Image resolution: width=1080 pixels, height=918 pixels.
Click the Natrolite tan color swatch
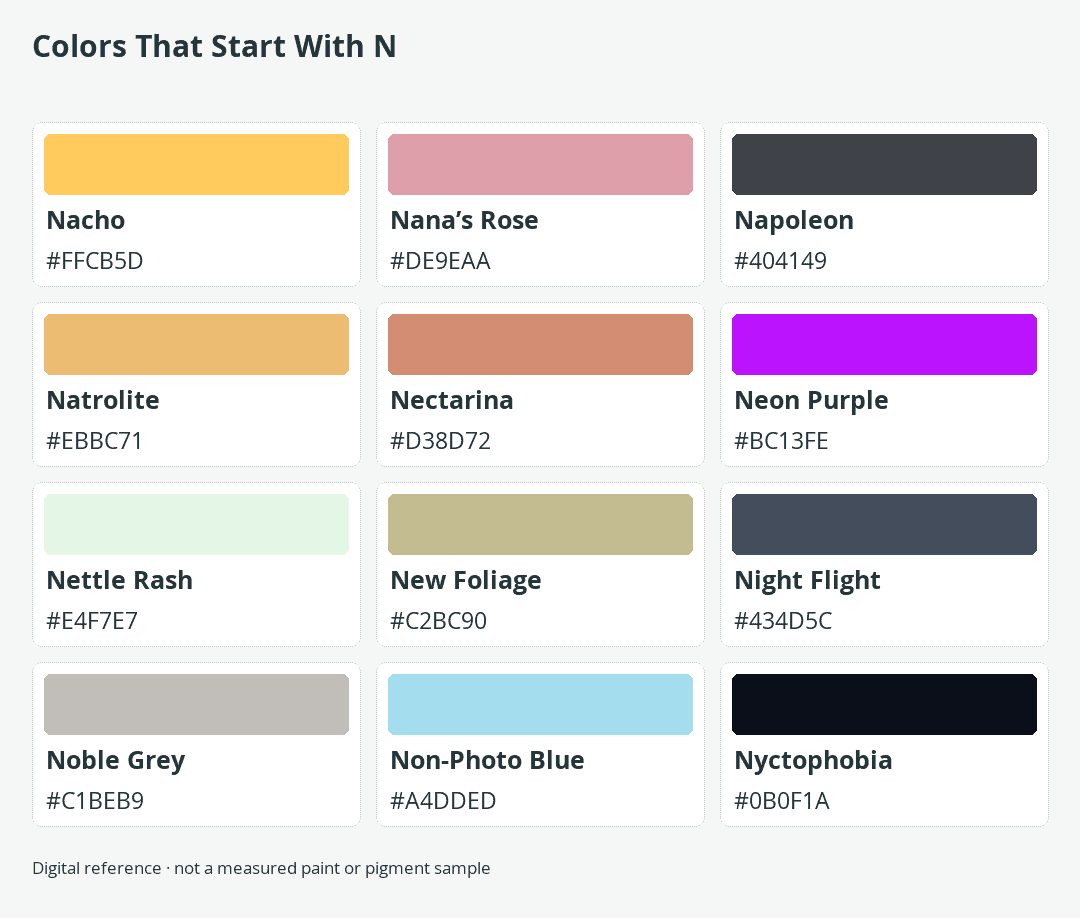point(196,344)
